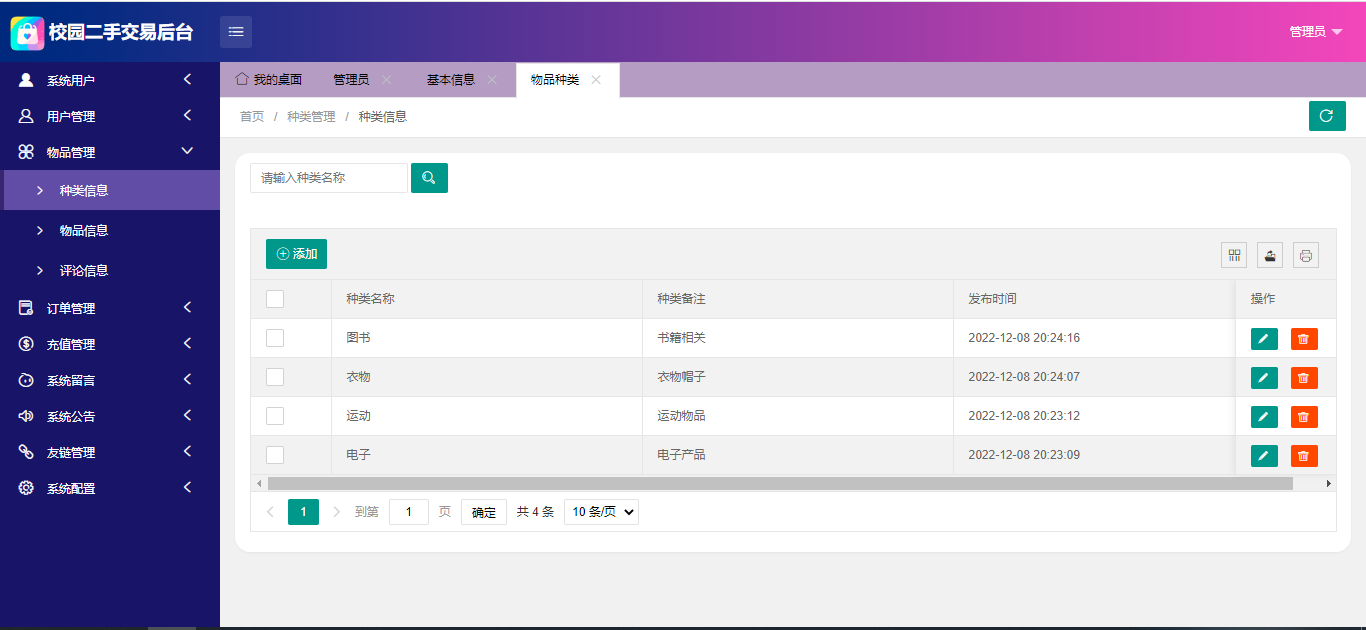1366x630 pixels.
Task: Click the 添加 add button
Action: point(296,254)
